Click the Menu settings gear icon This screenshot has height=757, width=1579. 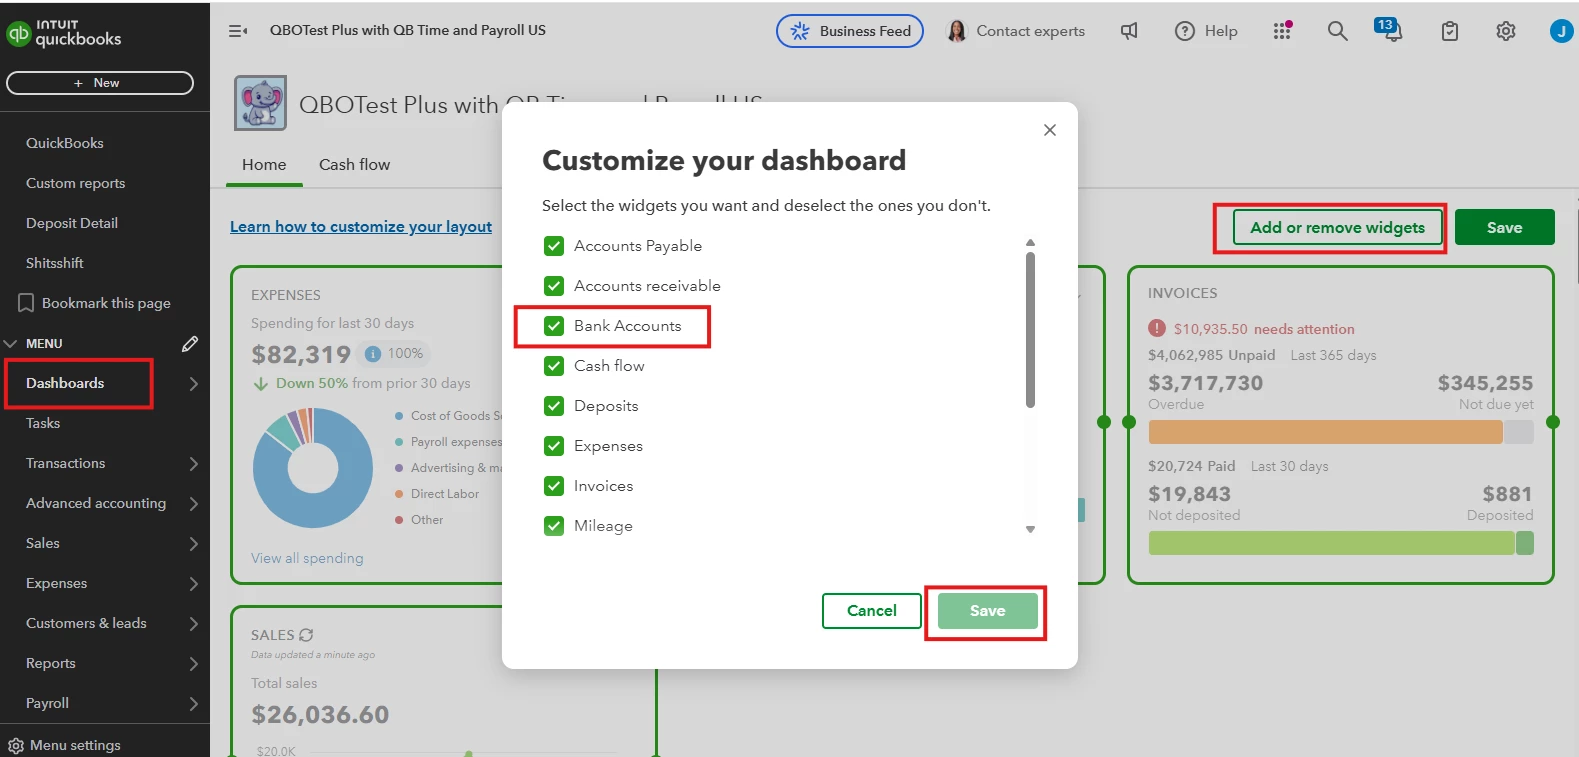pyautogui.click(x=16, y=745)
